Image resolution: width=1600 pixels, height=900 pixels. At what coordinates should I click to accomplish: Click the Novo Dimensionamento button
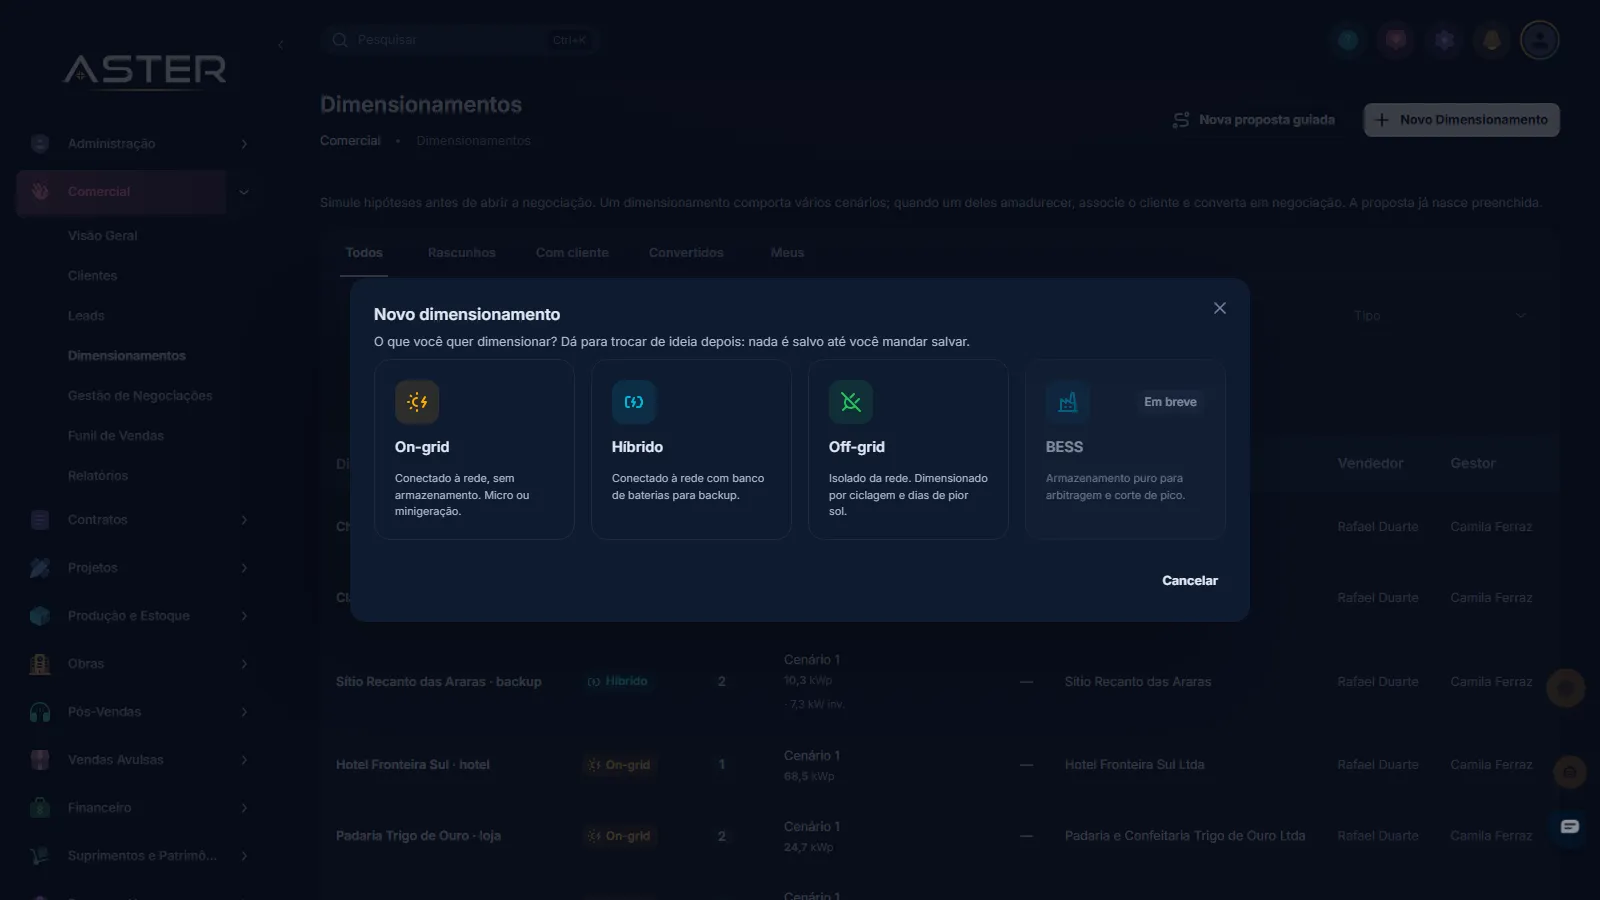pyautogui.click(x=1462, y=120)
